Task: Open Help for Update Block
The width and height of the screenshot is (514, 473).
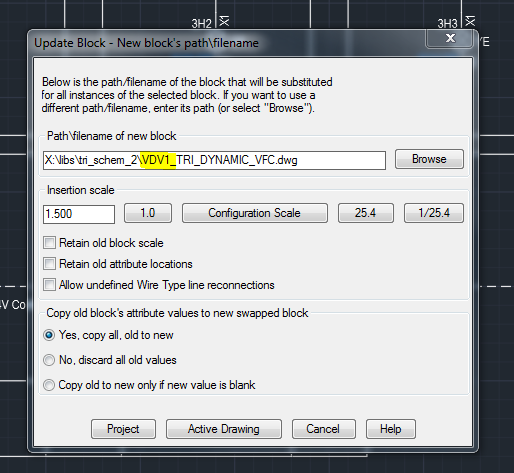Action: [391, 429]
